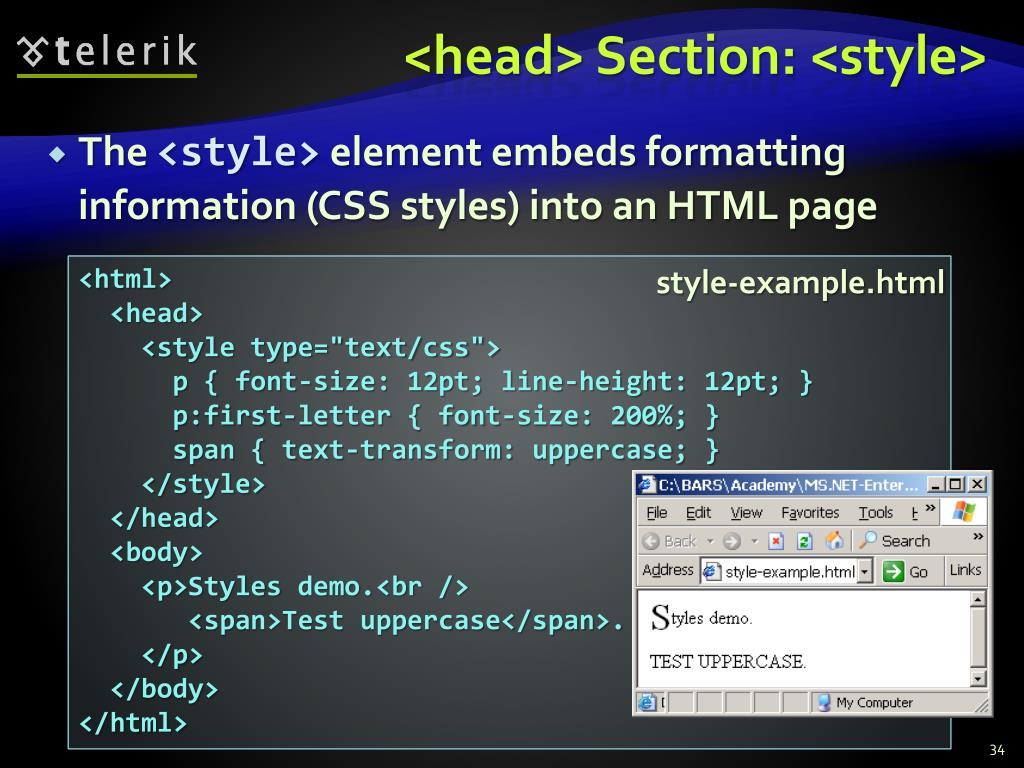This screenshot has height=768, width=1024.
Task: Click the code line '<span>Test uppercase</span>.'
Action: [406, 620]
